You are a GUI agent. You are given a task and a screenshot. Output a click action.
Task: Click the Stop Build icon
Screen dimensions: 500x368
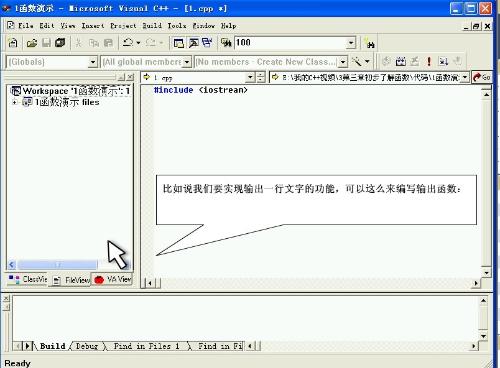(x=414, y=61)
